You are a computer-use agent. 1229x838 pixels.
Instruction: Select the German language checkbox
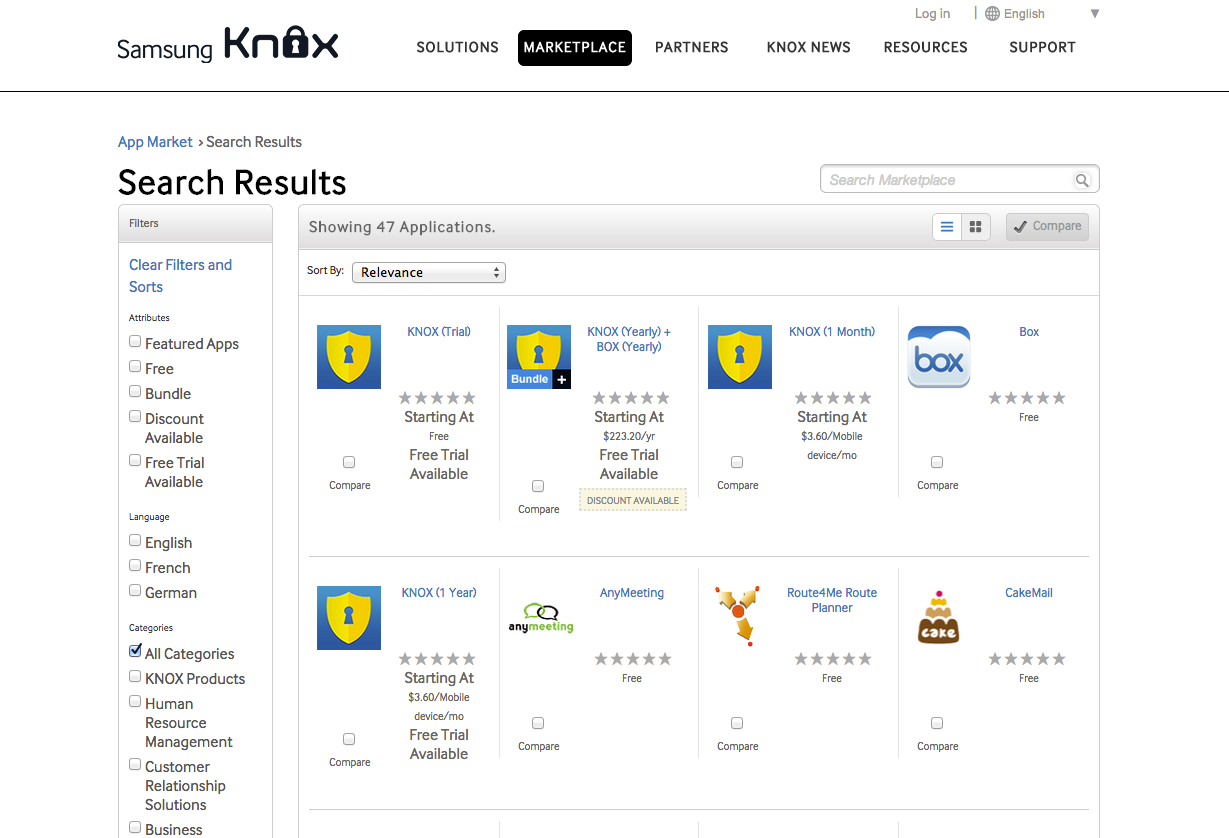tap(135, 591)
